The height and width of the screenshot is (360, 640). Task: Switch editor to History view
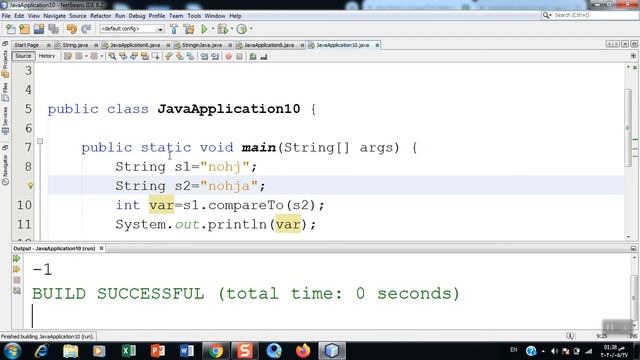(x=47, y=56)
